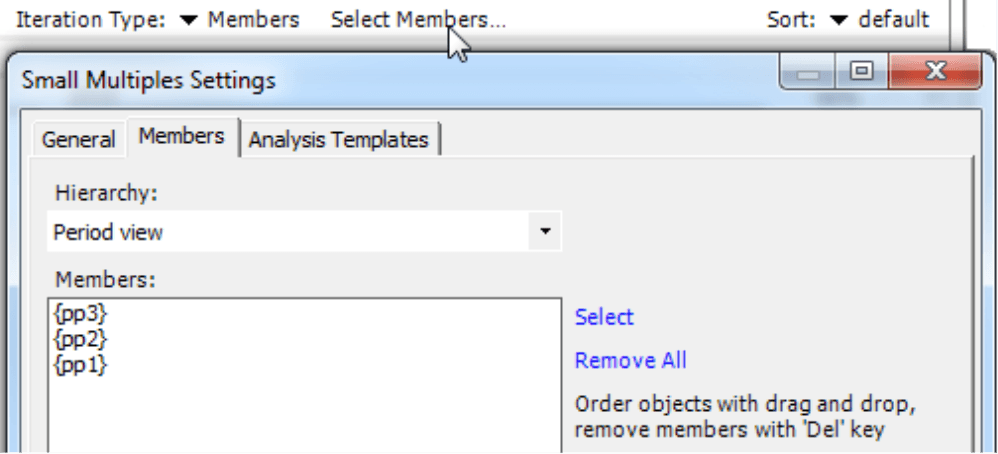The height and width of the screenshot is (454, 998).
Task: Switch to the Members tab
Action: point(182,136)
